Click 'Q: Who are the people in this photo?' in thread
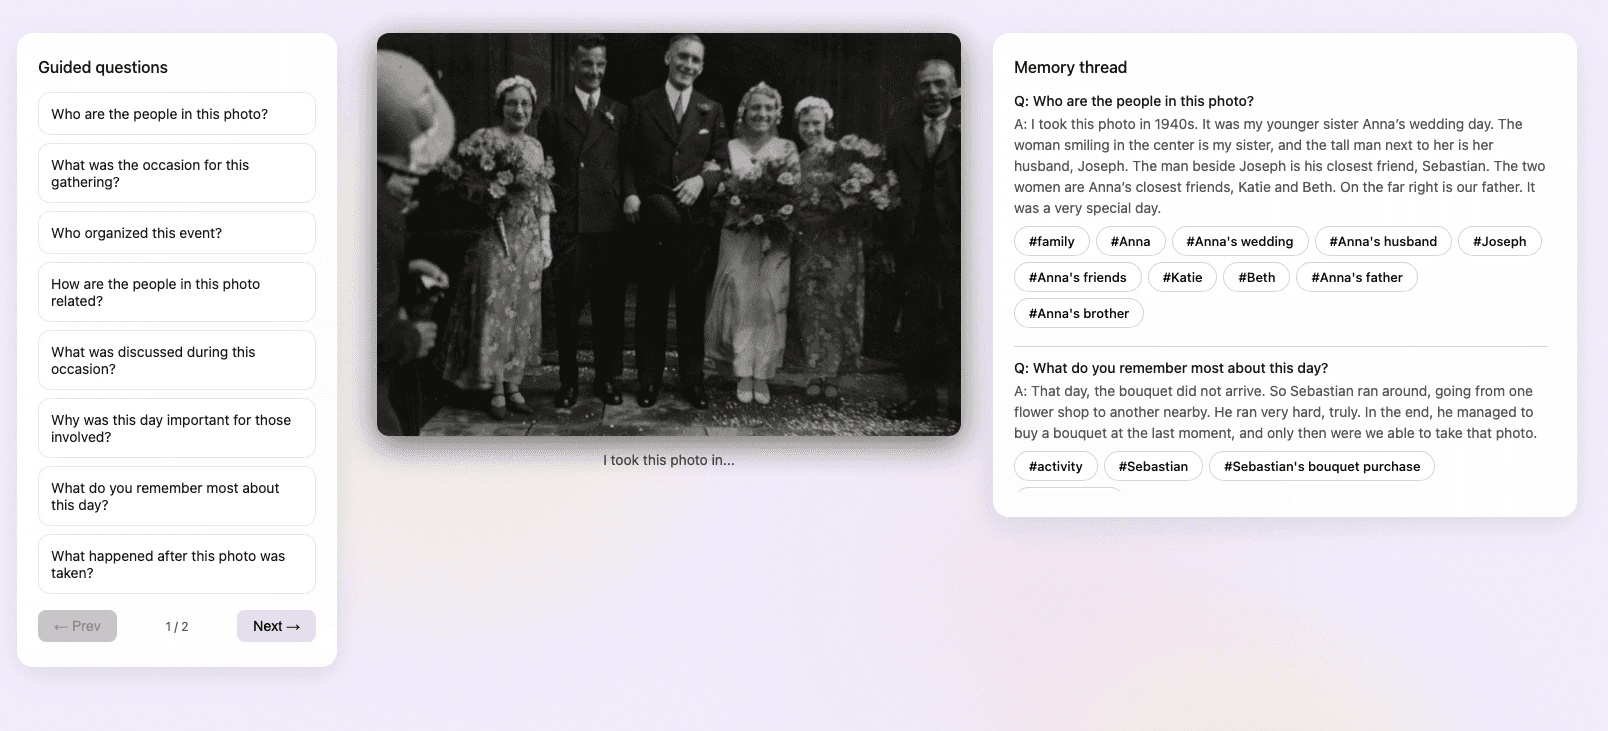Viewport: 1608px width, 731px height. [1134, 101]
